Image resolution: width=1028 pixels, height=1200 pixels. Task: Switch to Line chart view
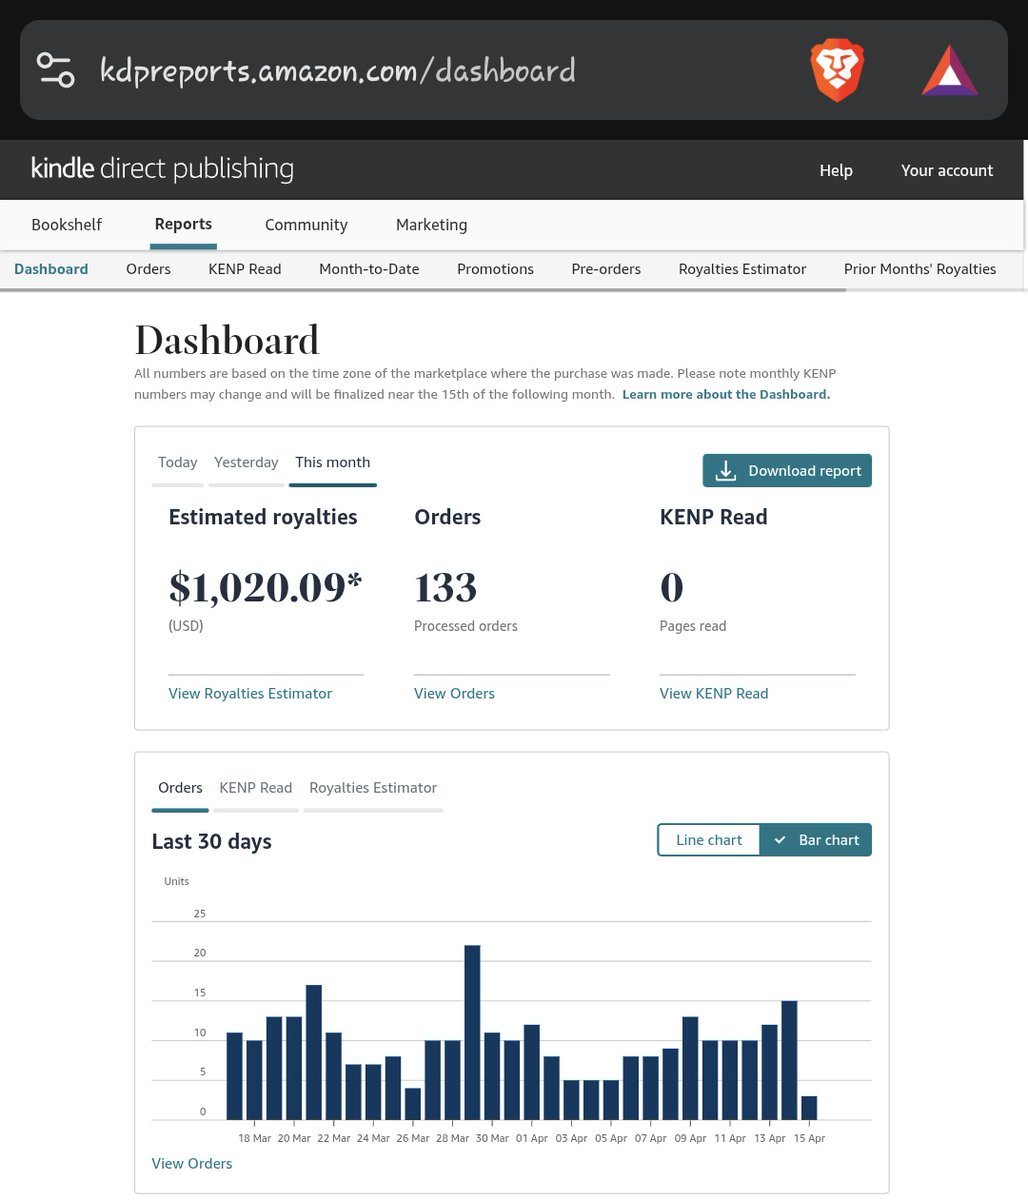coord(709,840)
